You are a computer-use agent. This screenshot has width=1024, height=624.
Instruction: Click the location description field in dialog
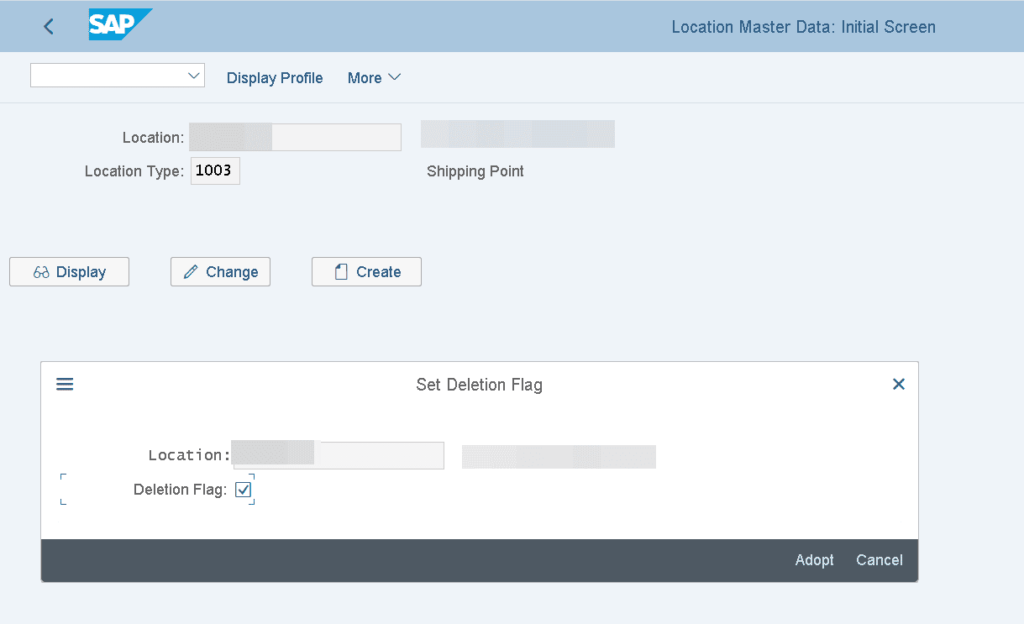point(558,457)
